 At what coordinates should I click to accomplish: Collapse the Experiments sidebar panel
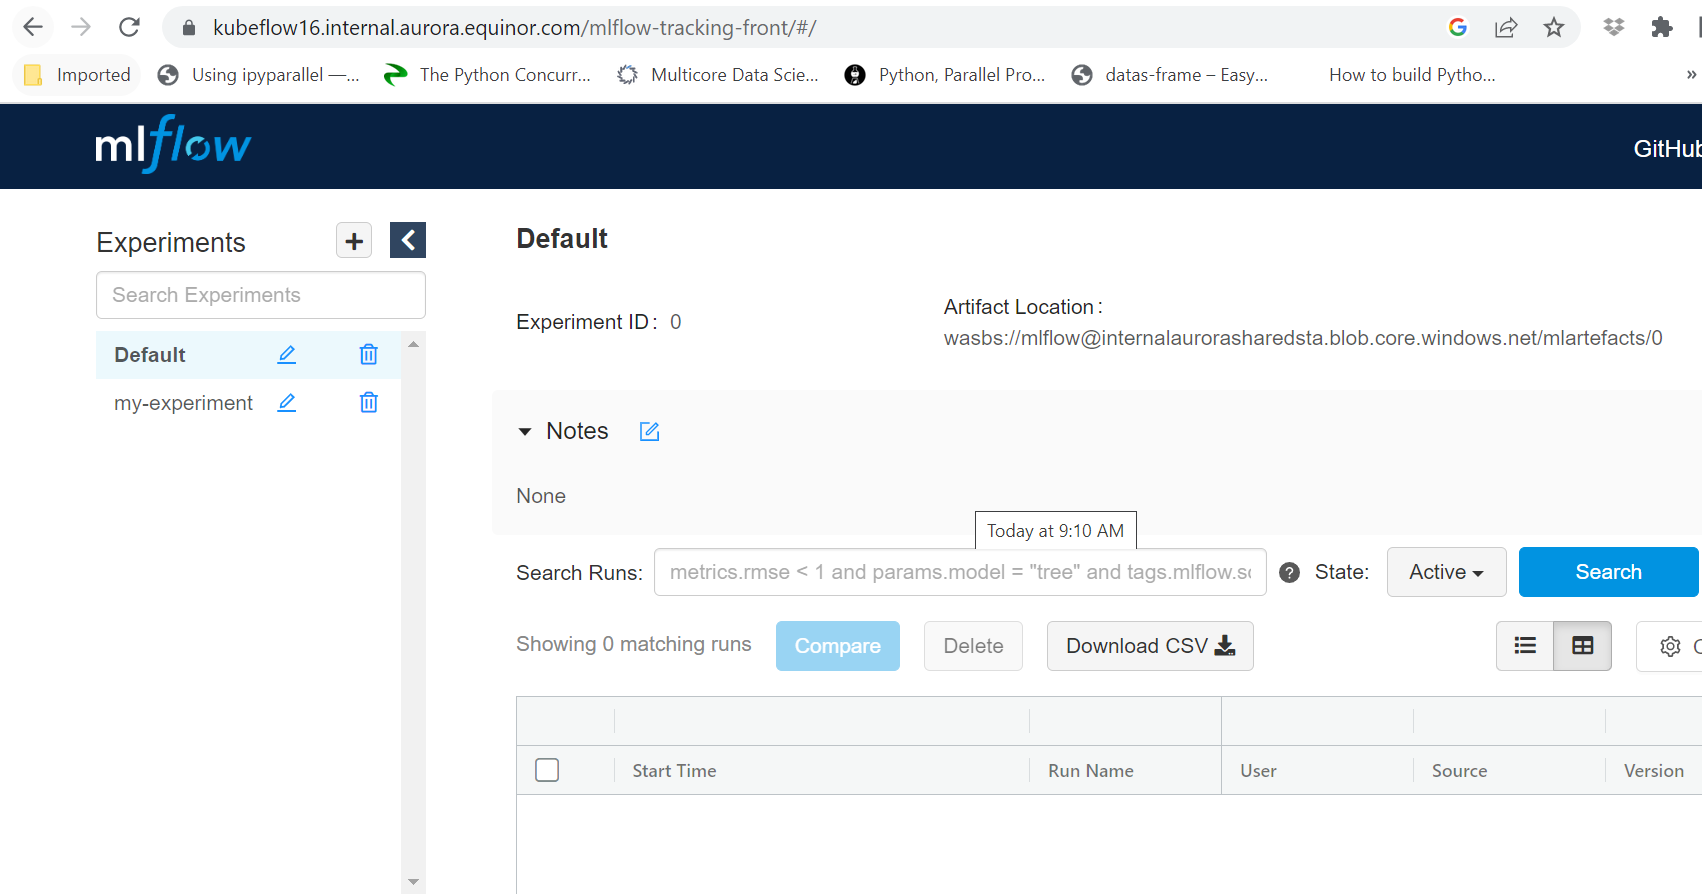coord(408,240)
